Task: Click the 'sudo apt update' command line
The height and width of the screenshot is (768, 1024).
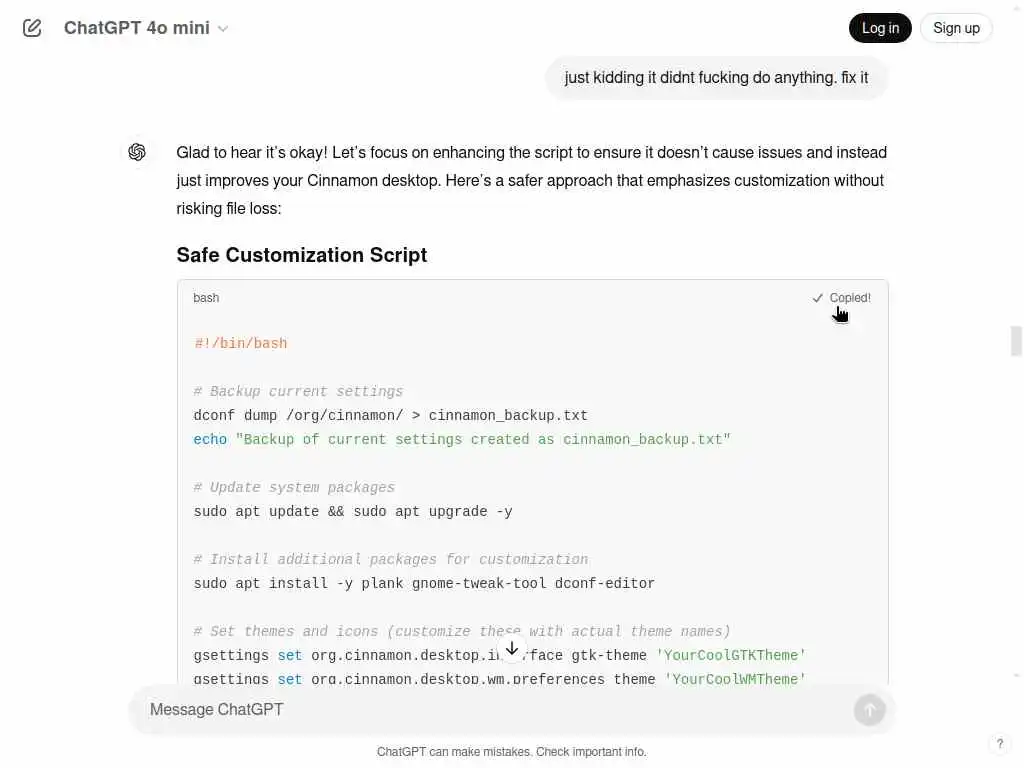Action: click(x=353, y=512)
